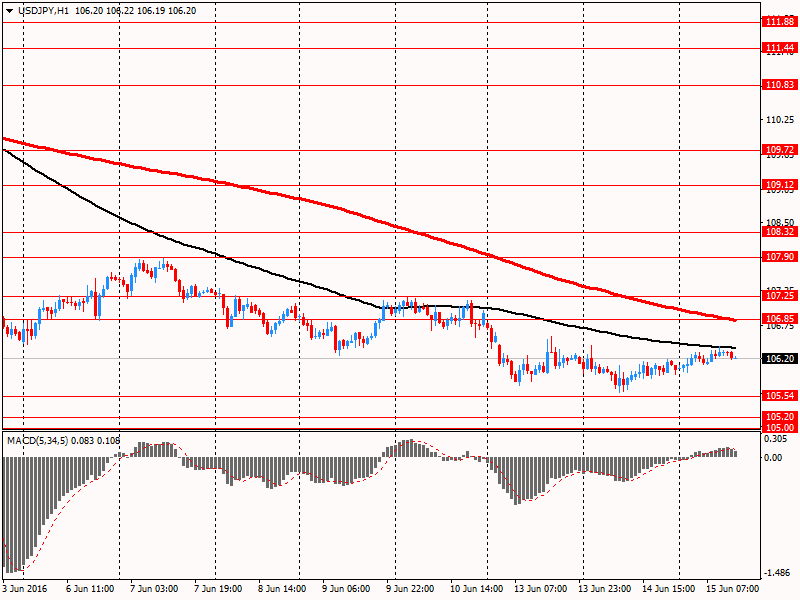Click the USDJPY,H1 chart title text
Viewport: 800px width, 600px height.
[43, 11]
